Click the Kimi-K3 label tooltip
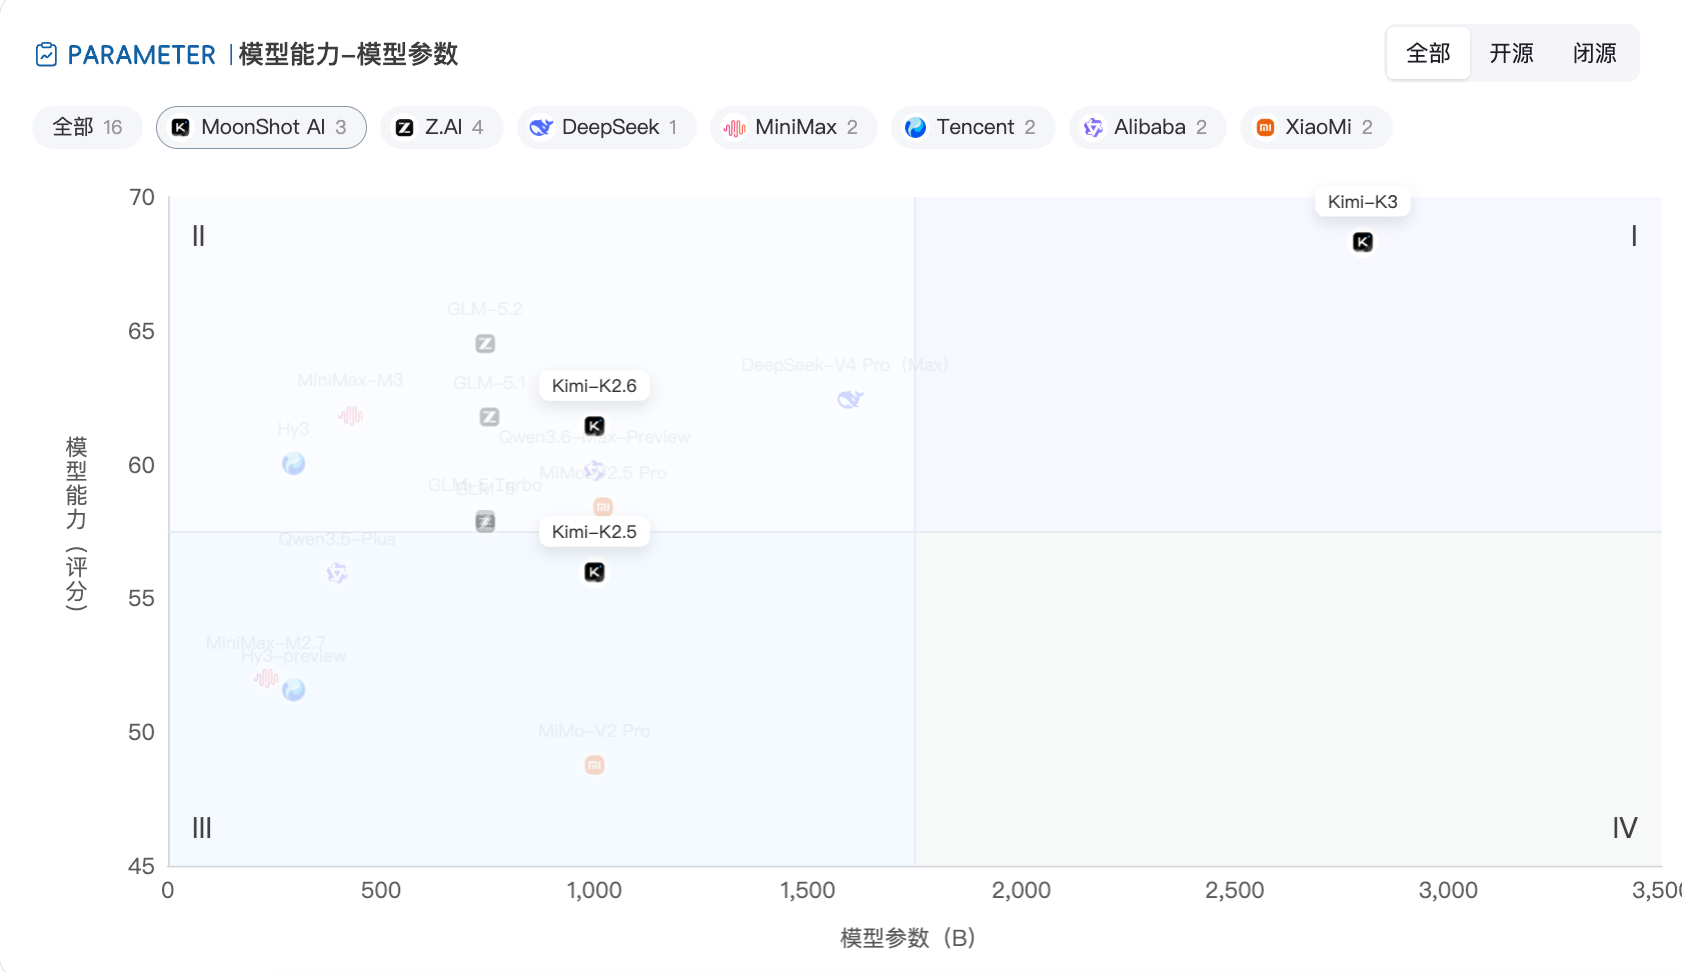 point(1362,202)
